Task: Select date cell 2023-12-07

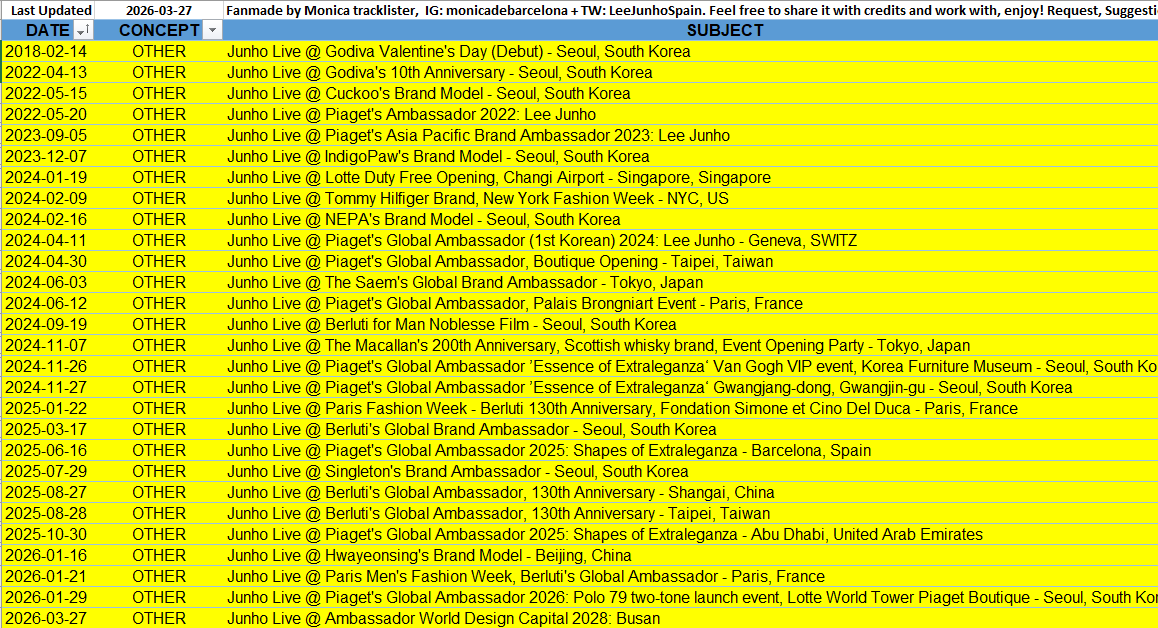Action: point(48,157)
